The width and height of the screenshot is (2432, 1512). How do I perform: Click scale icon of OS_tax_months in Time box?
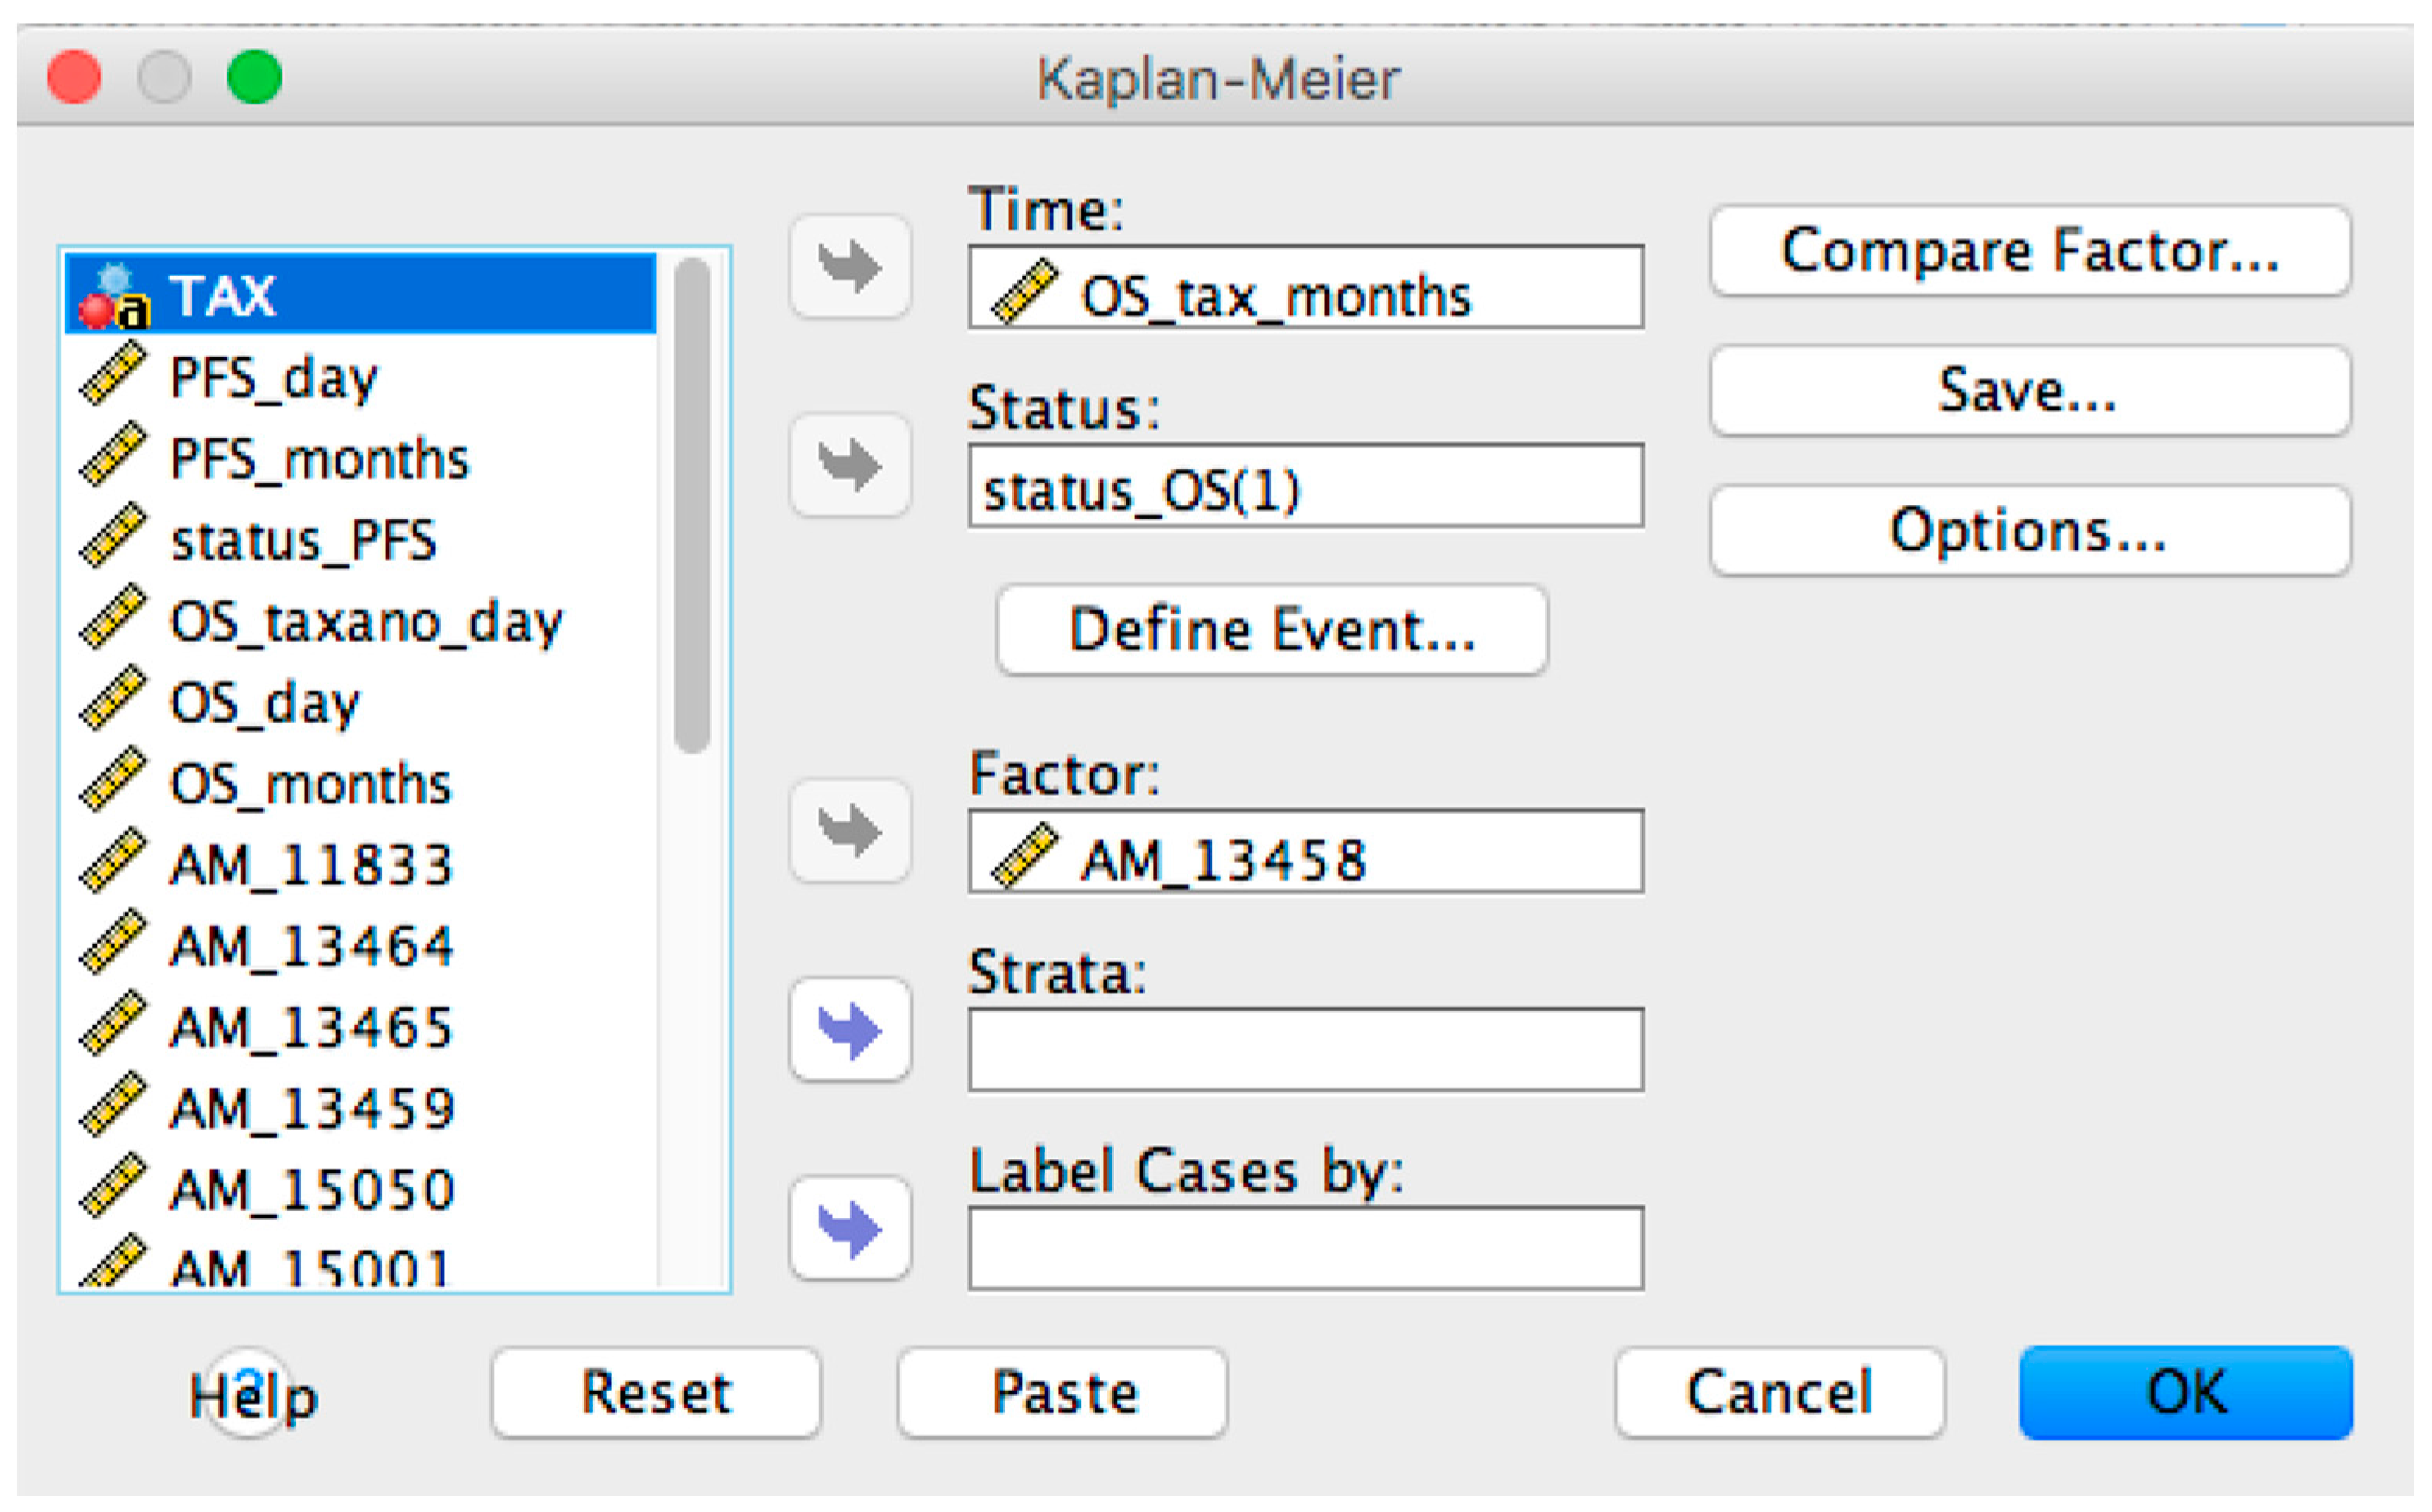click(x=1023, y=291)
